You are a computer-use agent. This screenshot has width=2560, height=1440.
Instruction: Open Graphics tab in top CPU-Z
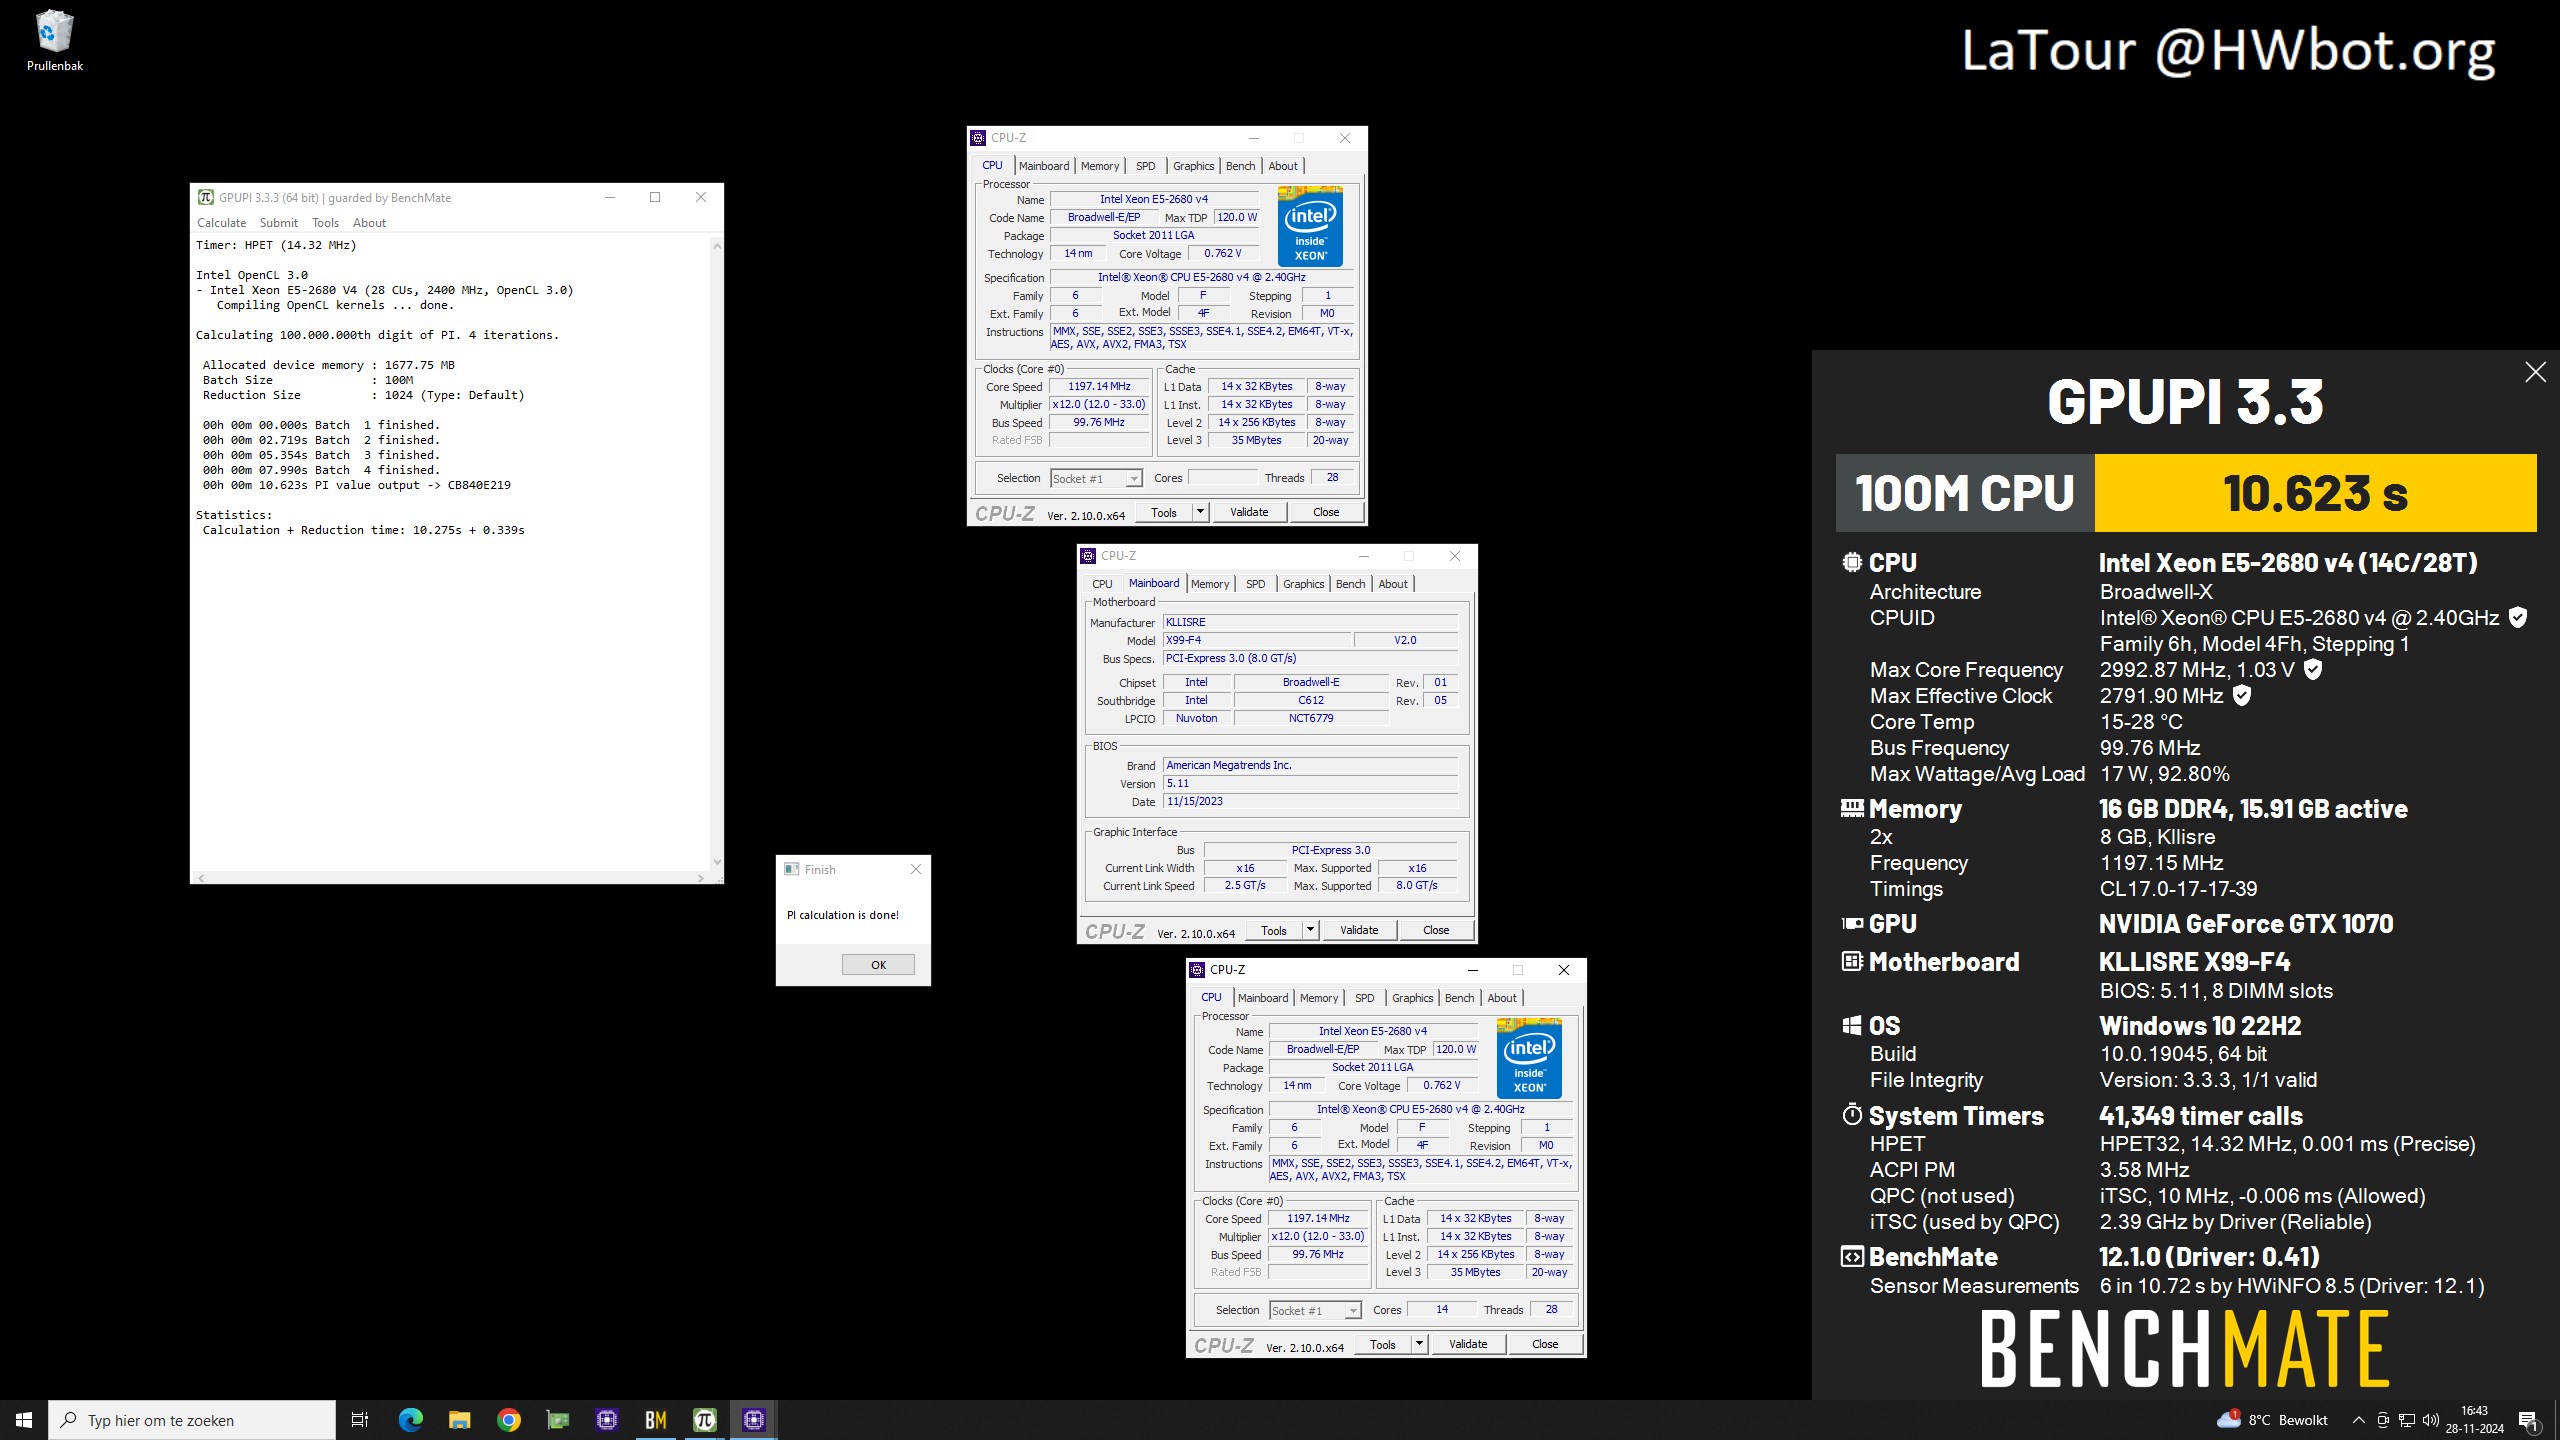tap(1194, 166)
